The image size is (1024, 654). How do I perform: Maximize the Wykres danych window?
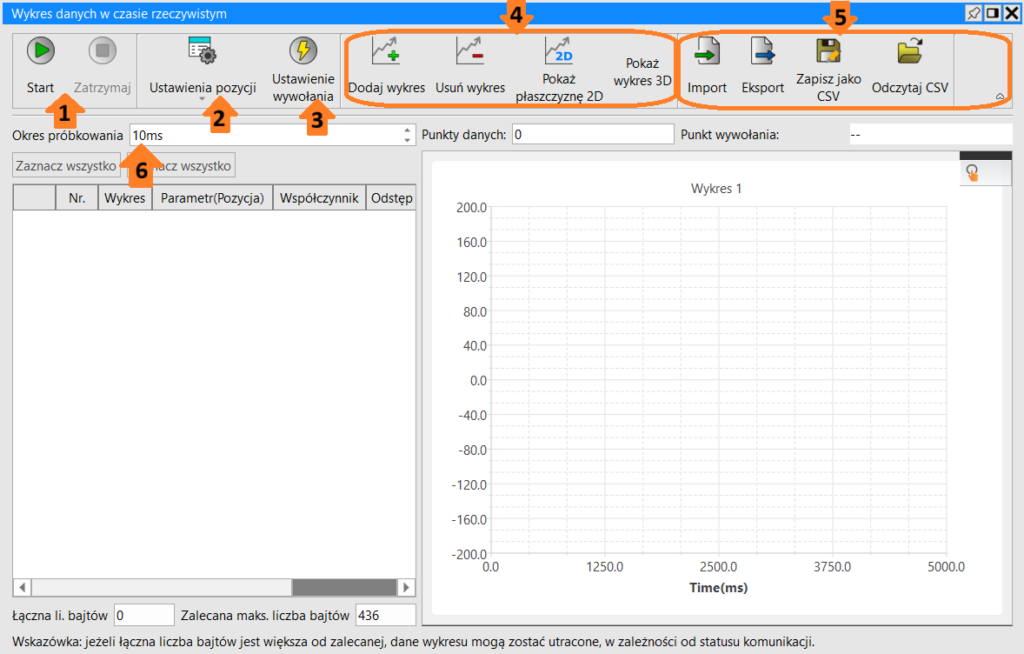pyautogui.click(x=993, y=13)
